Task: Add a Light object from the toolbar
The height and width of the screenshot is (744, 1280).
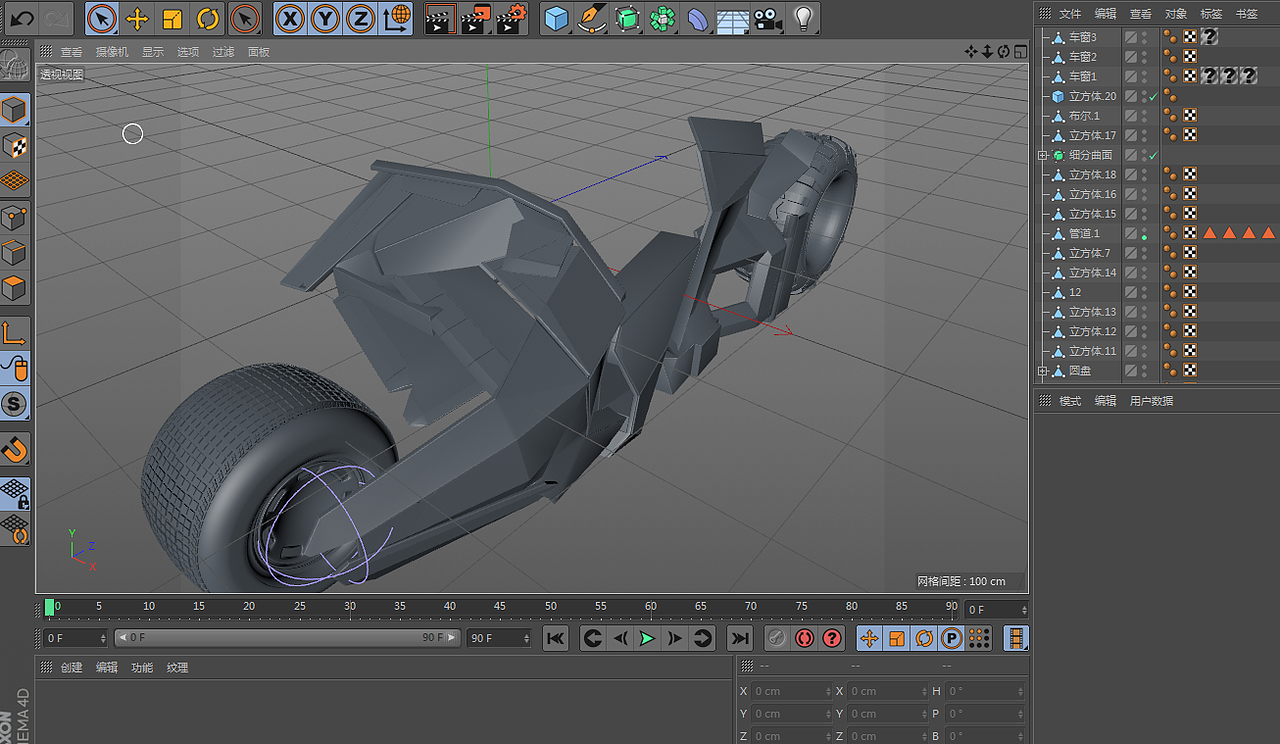Action: 803,18
